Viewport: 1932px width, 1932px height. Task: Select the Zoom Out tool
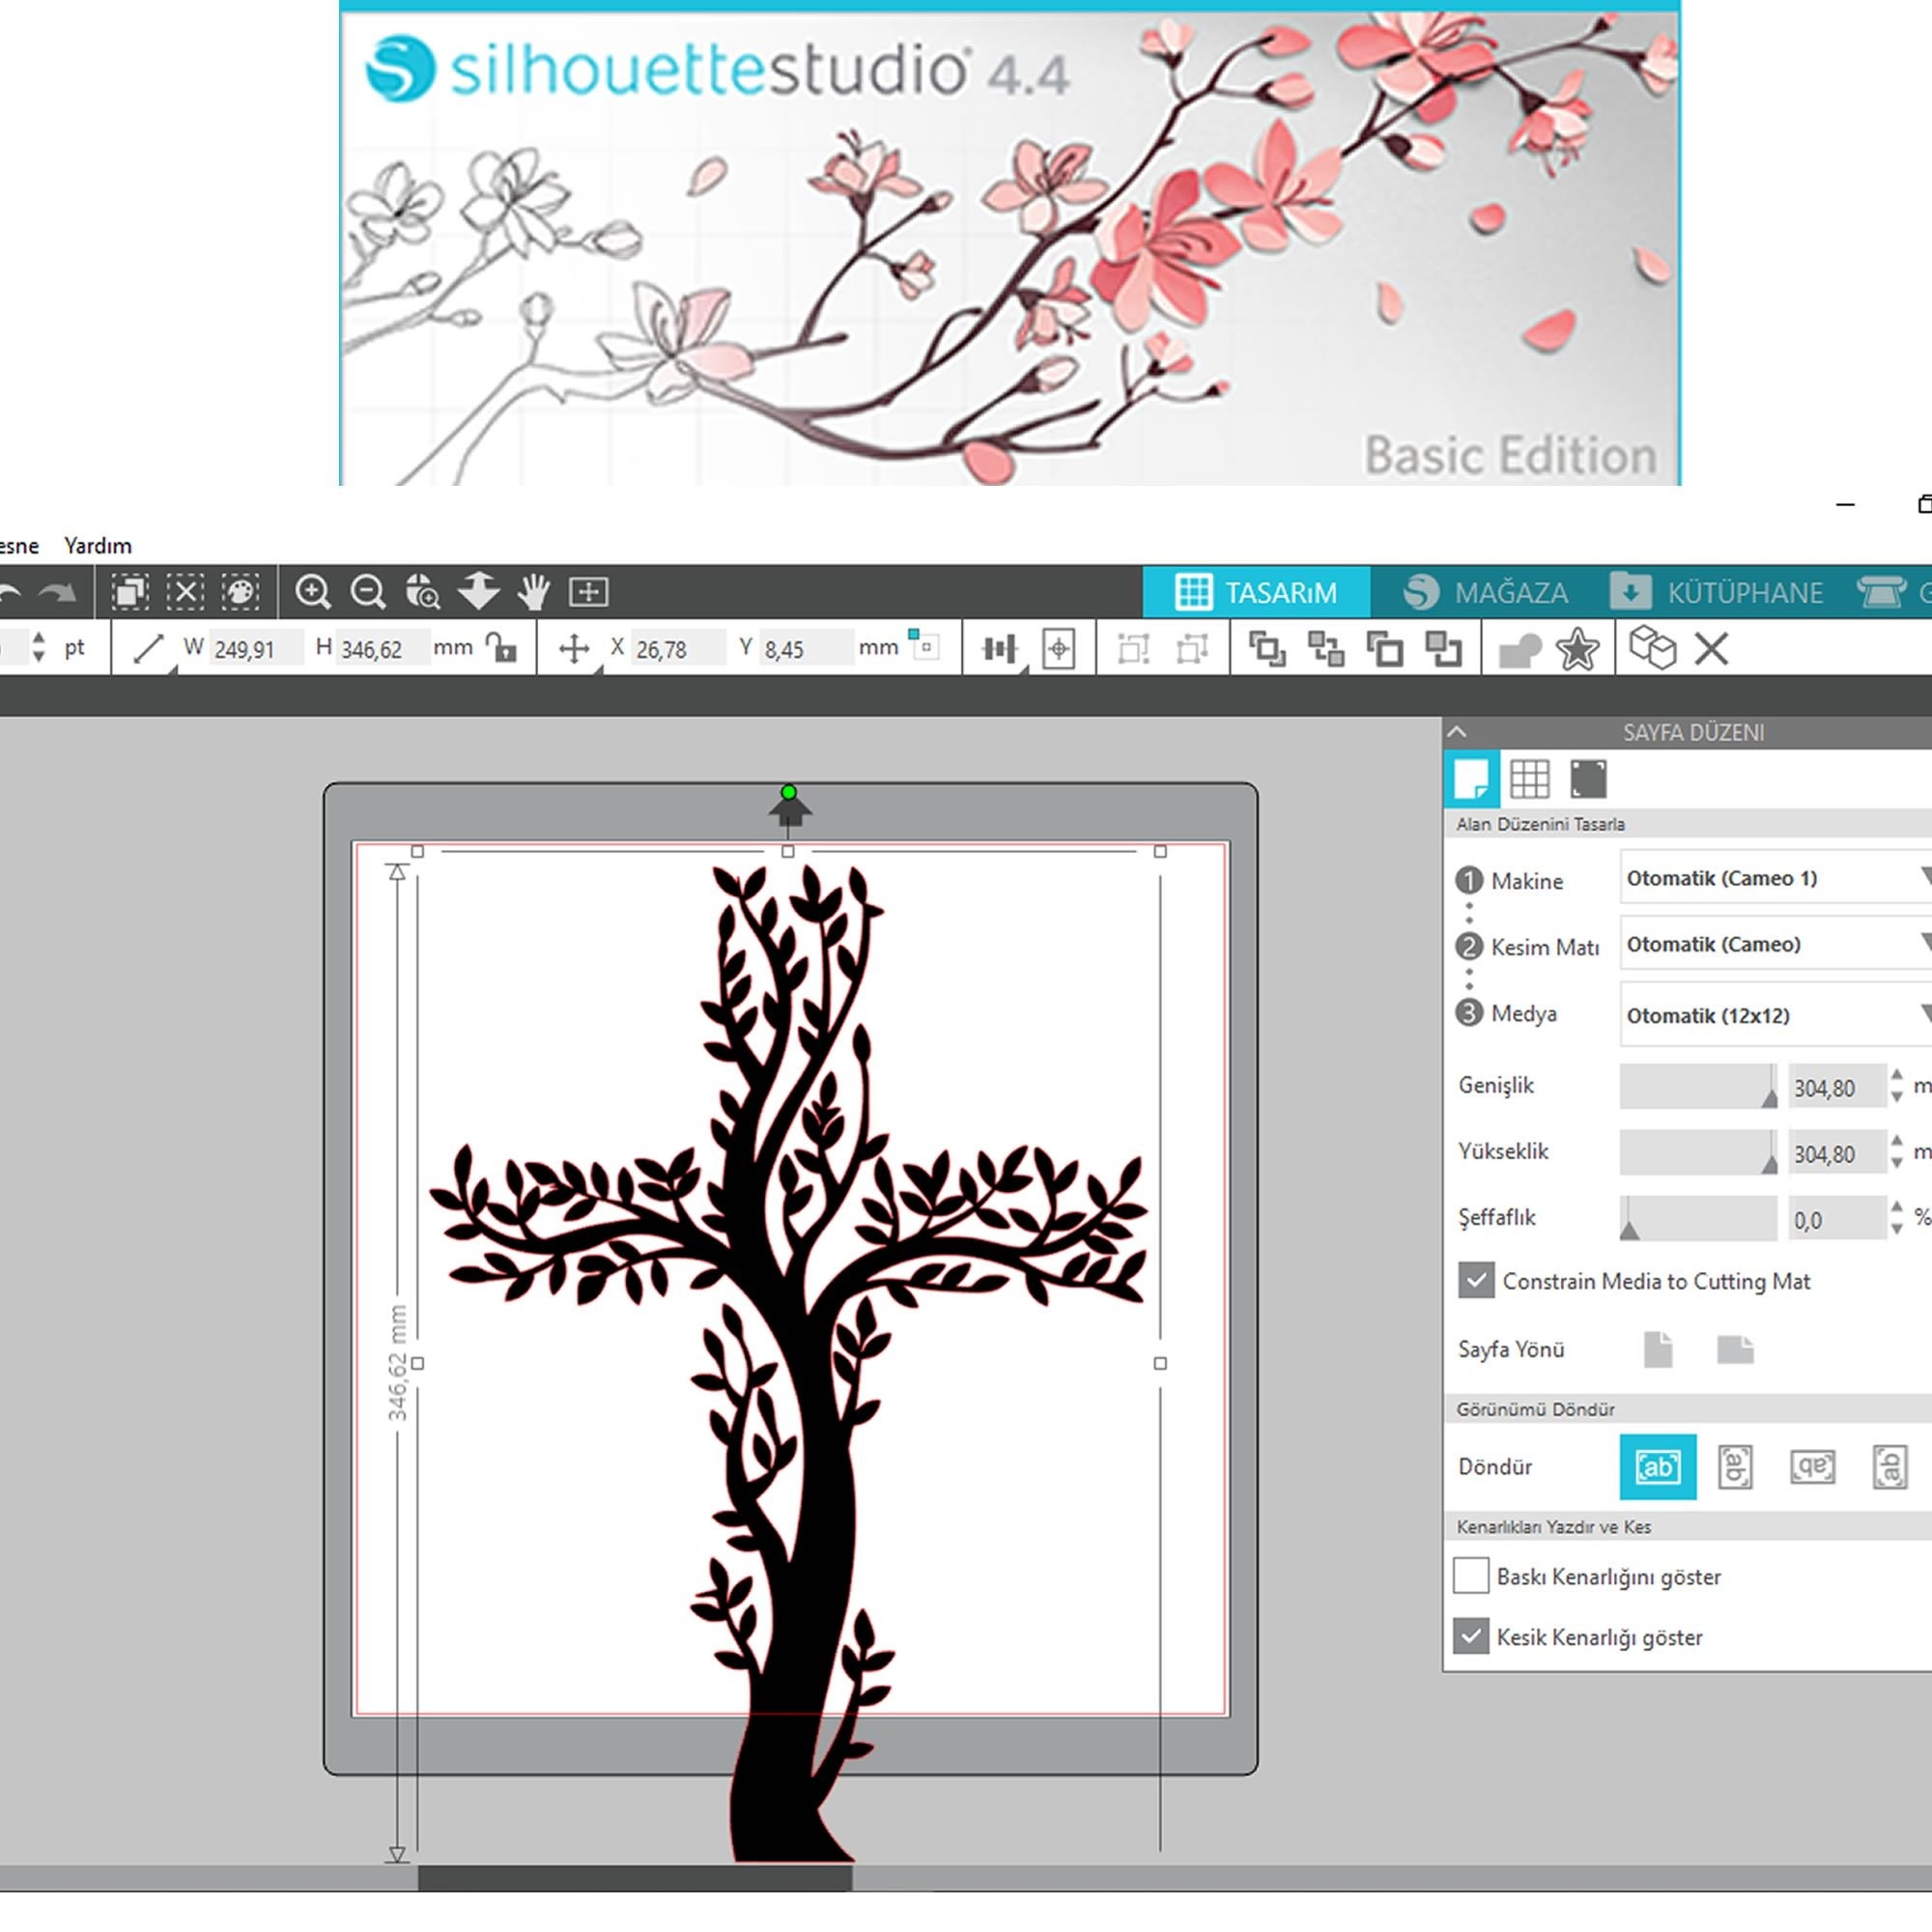click(x=368, y=590)
